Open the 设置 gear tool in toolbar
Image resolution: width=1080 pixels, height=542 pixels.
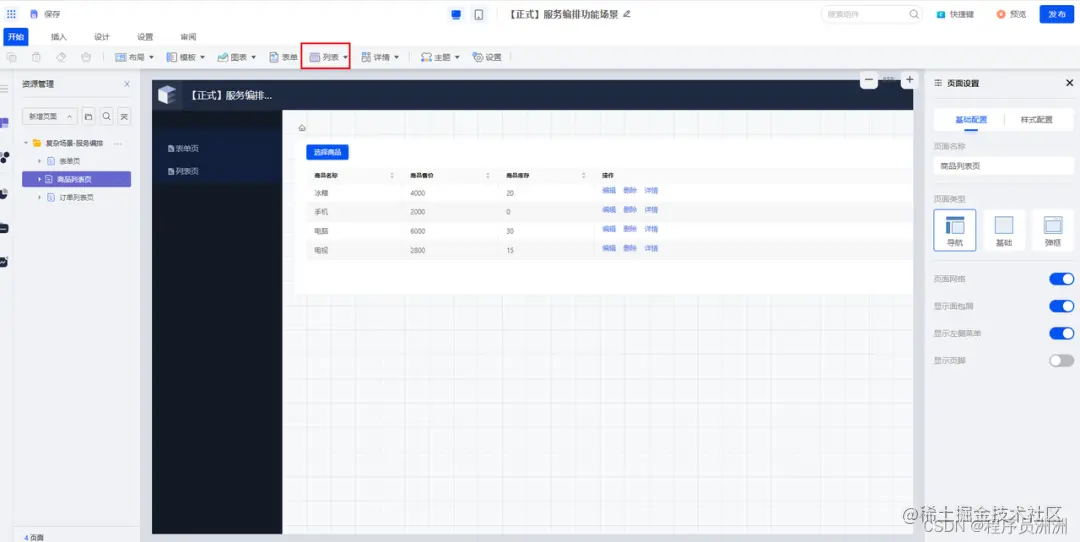(x=486, y=57)
